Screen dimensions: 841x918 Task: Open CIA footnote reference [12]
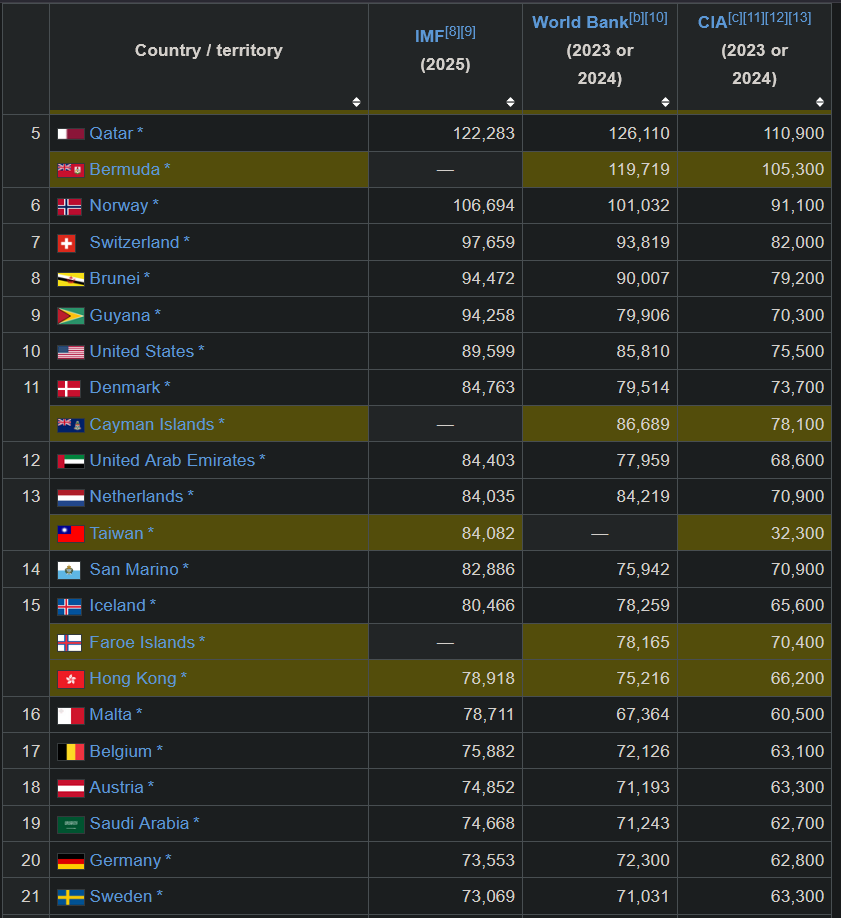(x=777, y=18)
